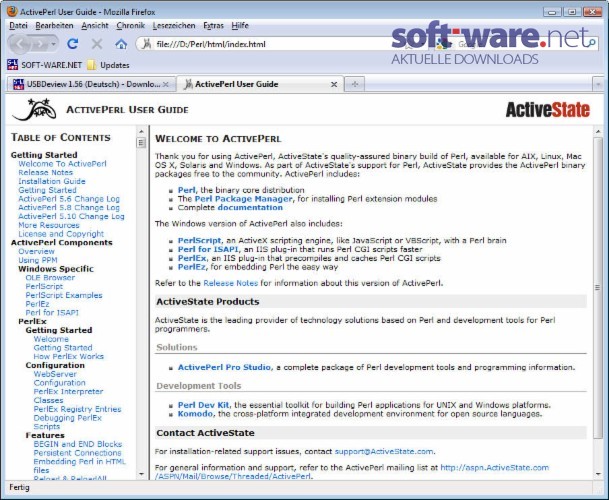Open the Lesezeichen menu
Screen dimensions: 609x500
click(174, 26)
